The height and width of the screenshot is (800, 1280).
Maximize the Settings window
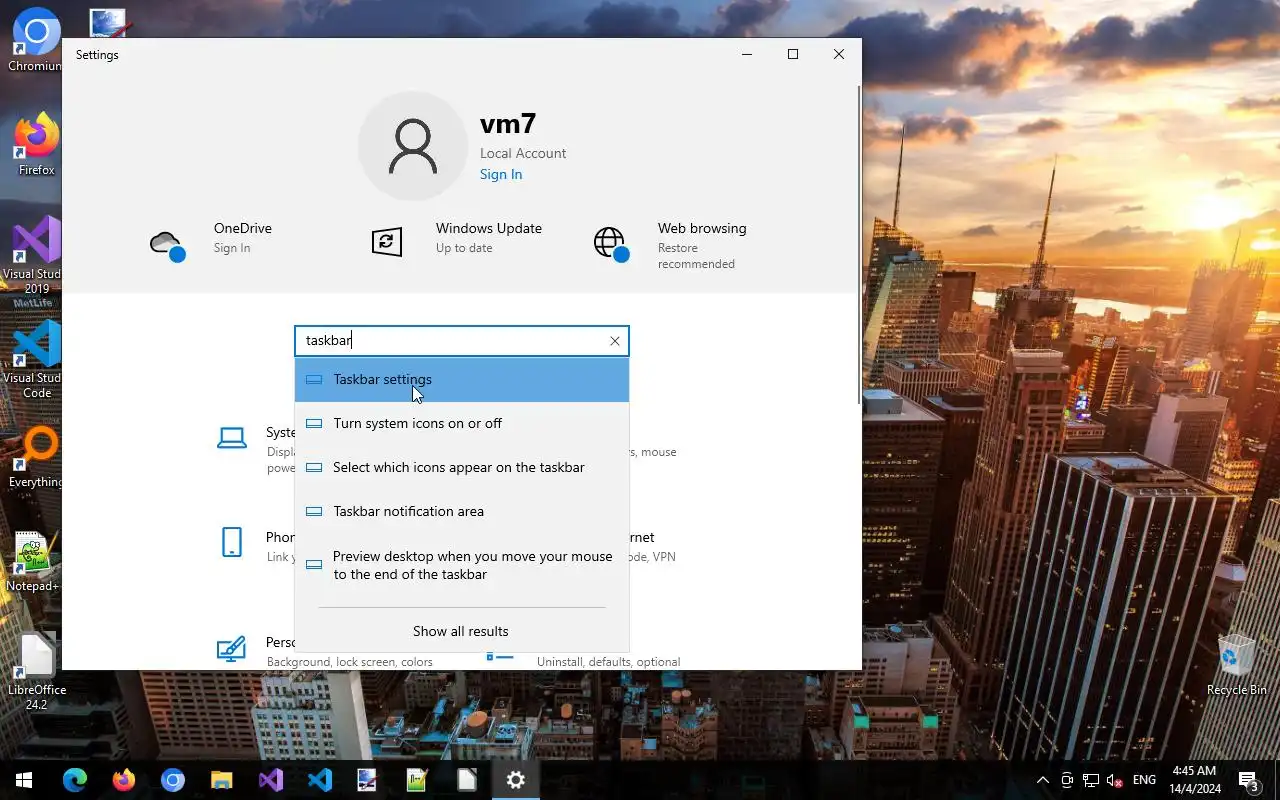(x=793, y=55)
